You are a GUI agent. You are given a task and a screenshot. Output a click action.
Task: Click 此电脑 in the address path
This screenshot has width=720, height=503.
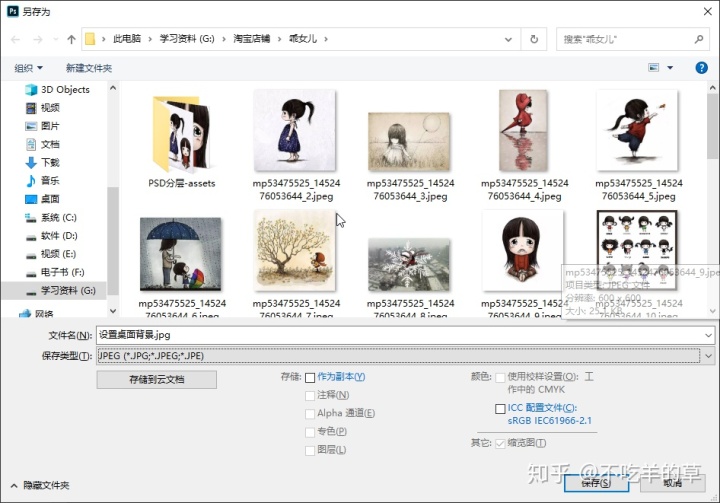tap(127, 39)
